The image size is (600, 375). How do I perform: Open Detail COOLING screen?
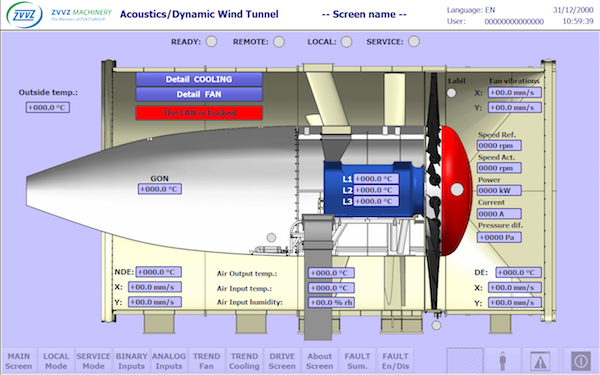199,79
